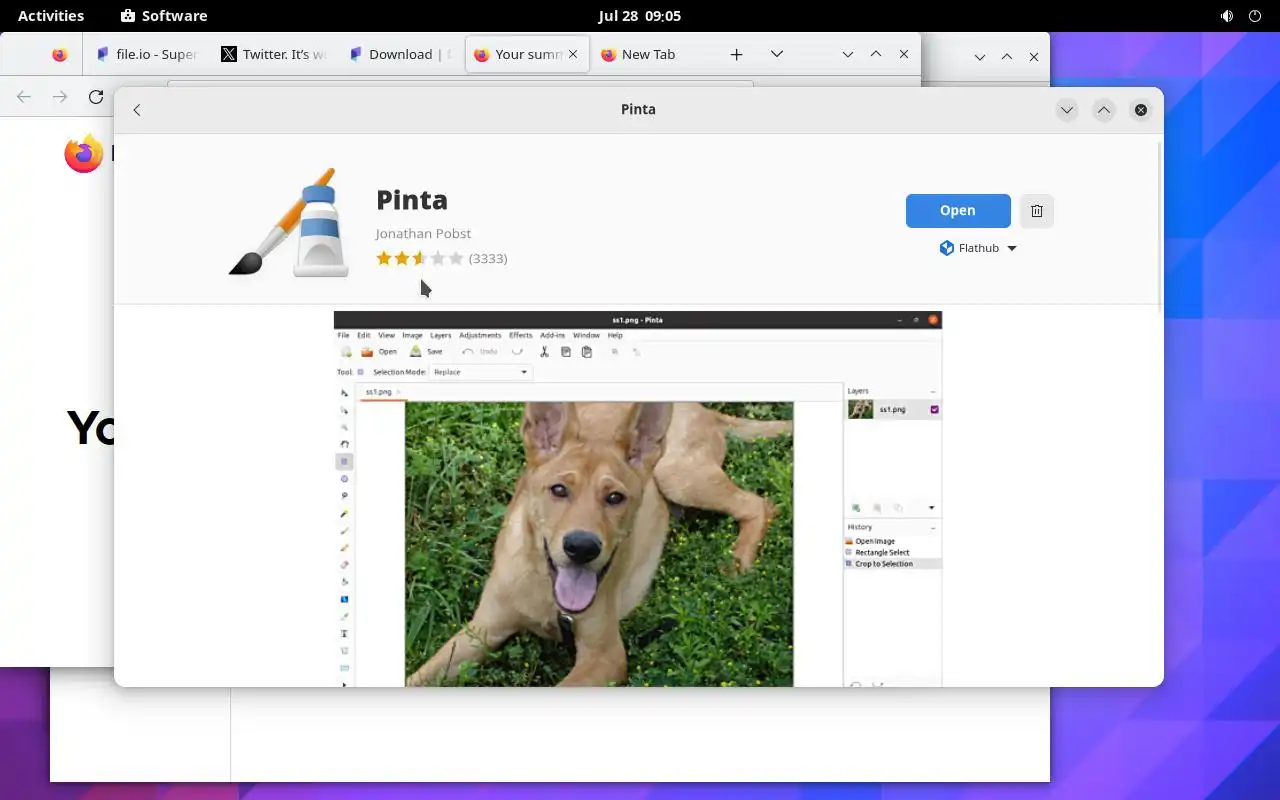Image resolution: width=1280 pixels, height=800 pixels.
Task: Click the Flathub source logo icon
Action: [x=946, y=248]
